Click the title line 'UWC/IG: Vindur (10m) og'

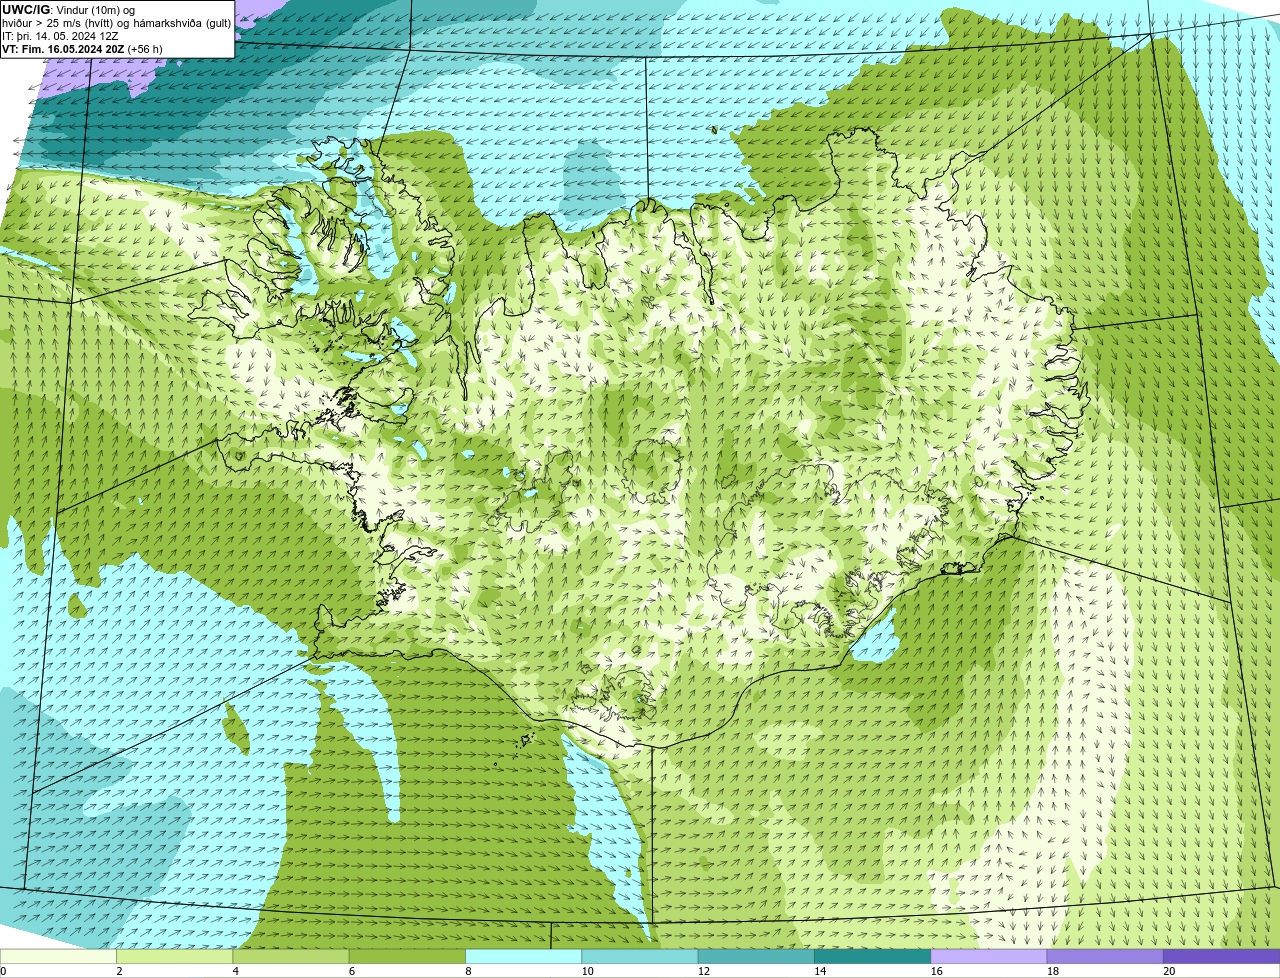click(x=68, y=10)
